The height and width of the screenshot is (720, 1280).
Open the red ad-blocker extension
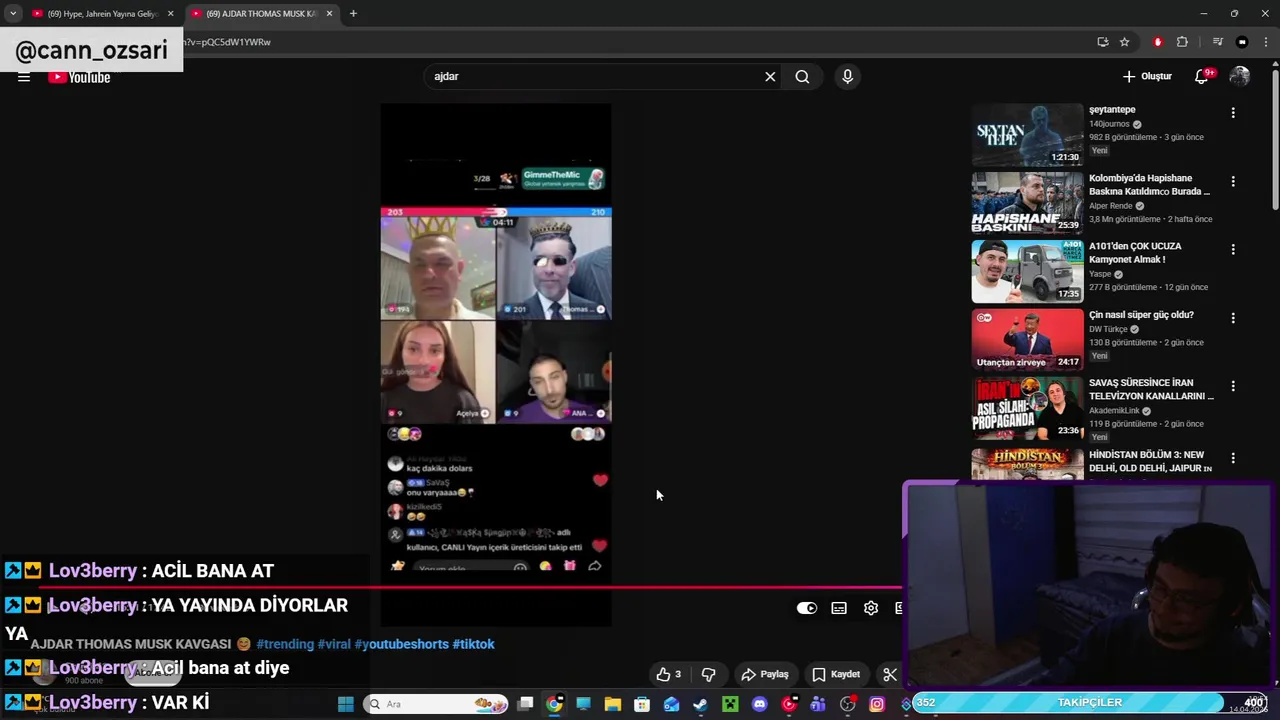click(x=1158, y=42)
